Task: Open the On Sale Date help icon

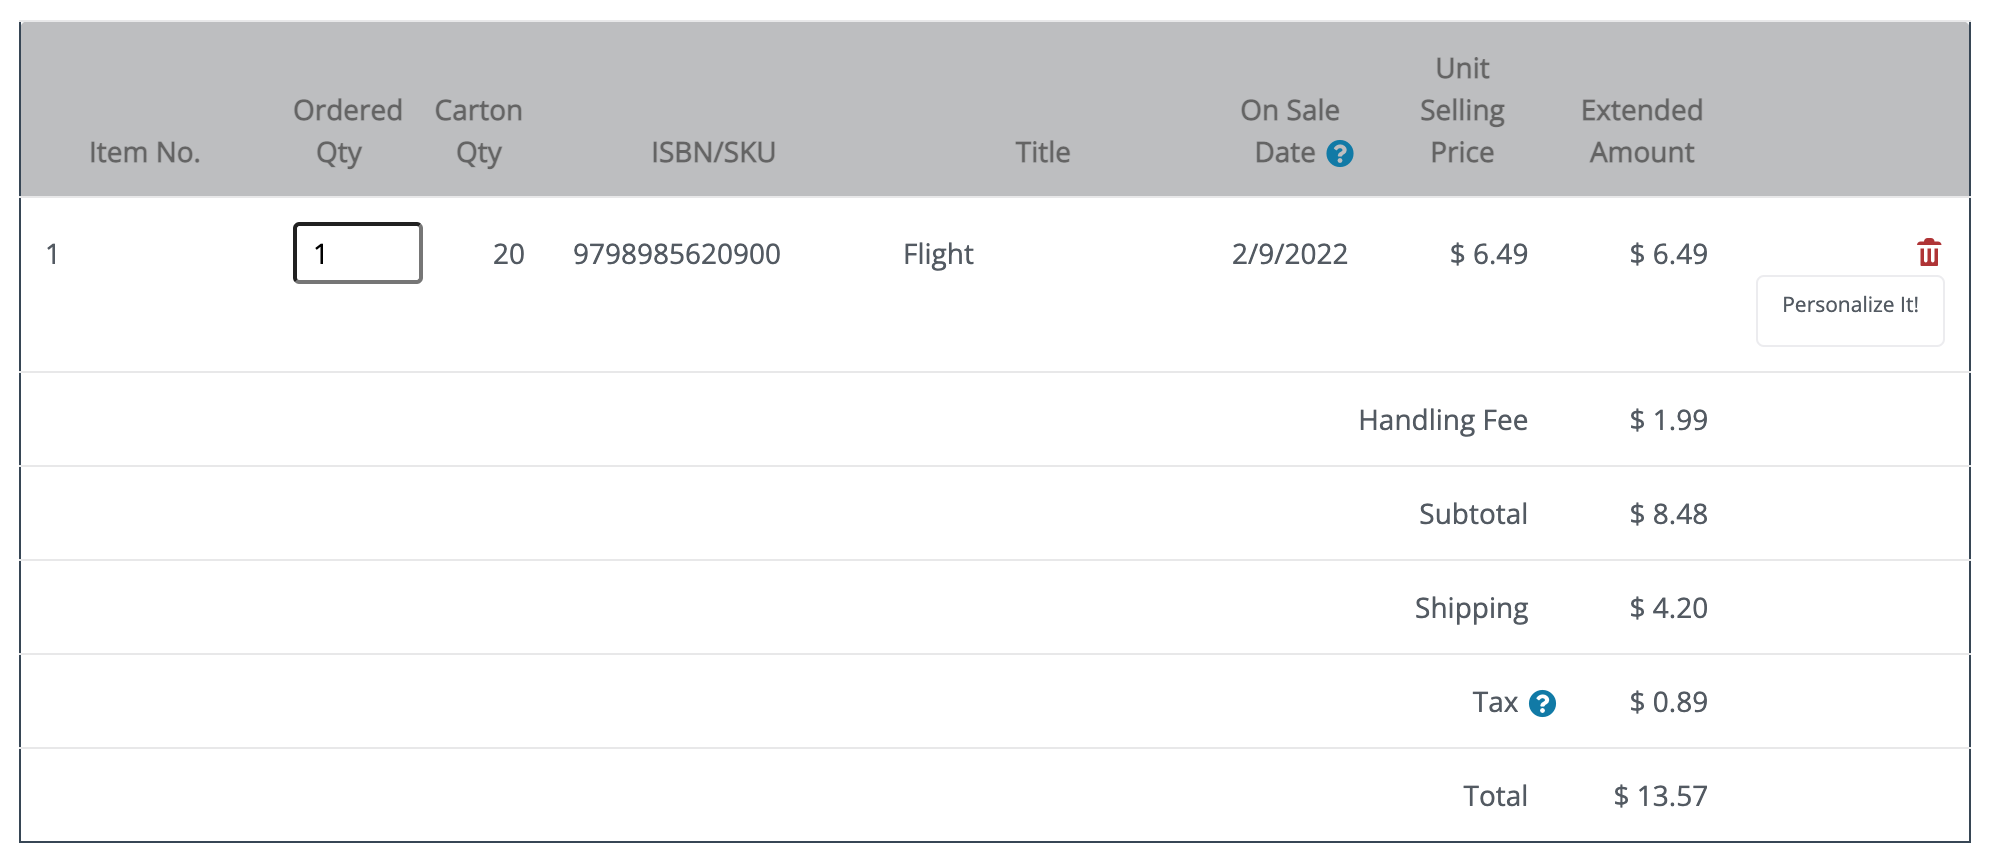Action: click(x=1340, y=154)
